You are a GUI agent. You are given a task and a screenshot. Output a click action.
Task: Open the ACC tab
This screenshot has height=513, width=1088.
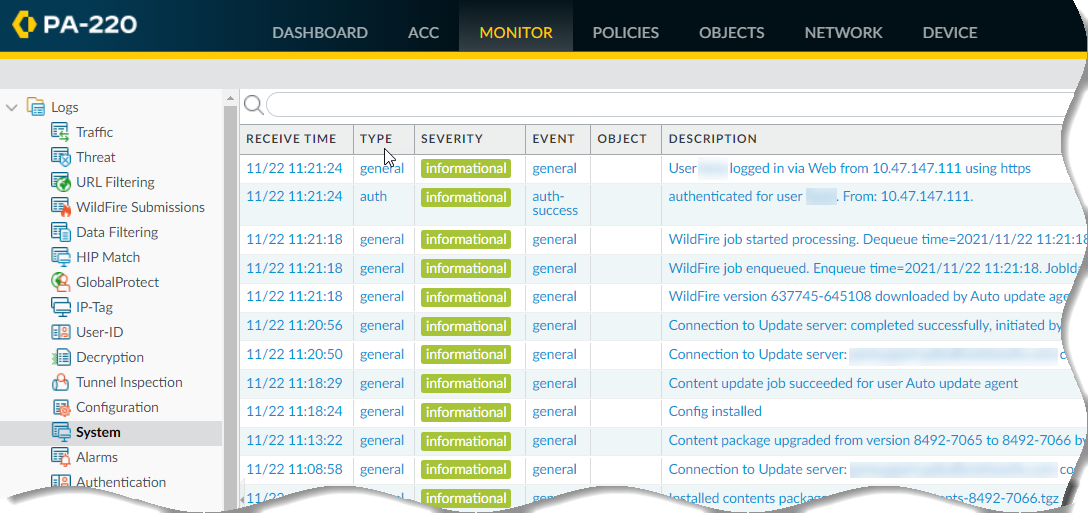point(423,33)
